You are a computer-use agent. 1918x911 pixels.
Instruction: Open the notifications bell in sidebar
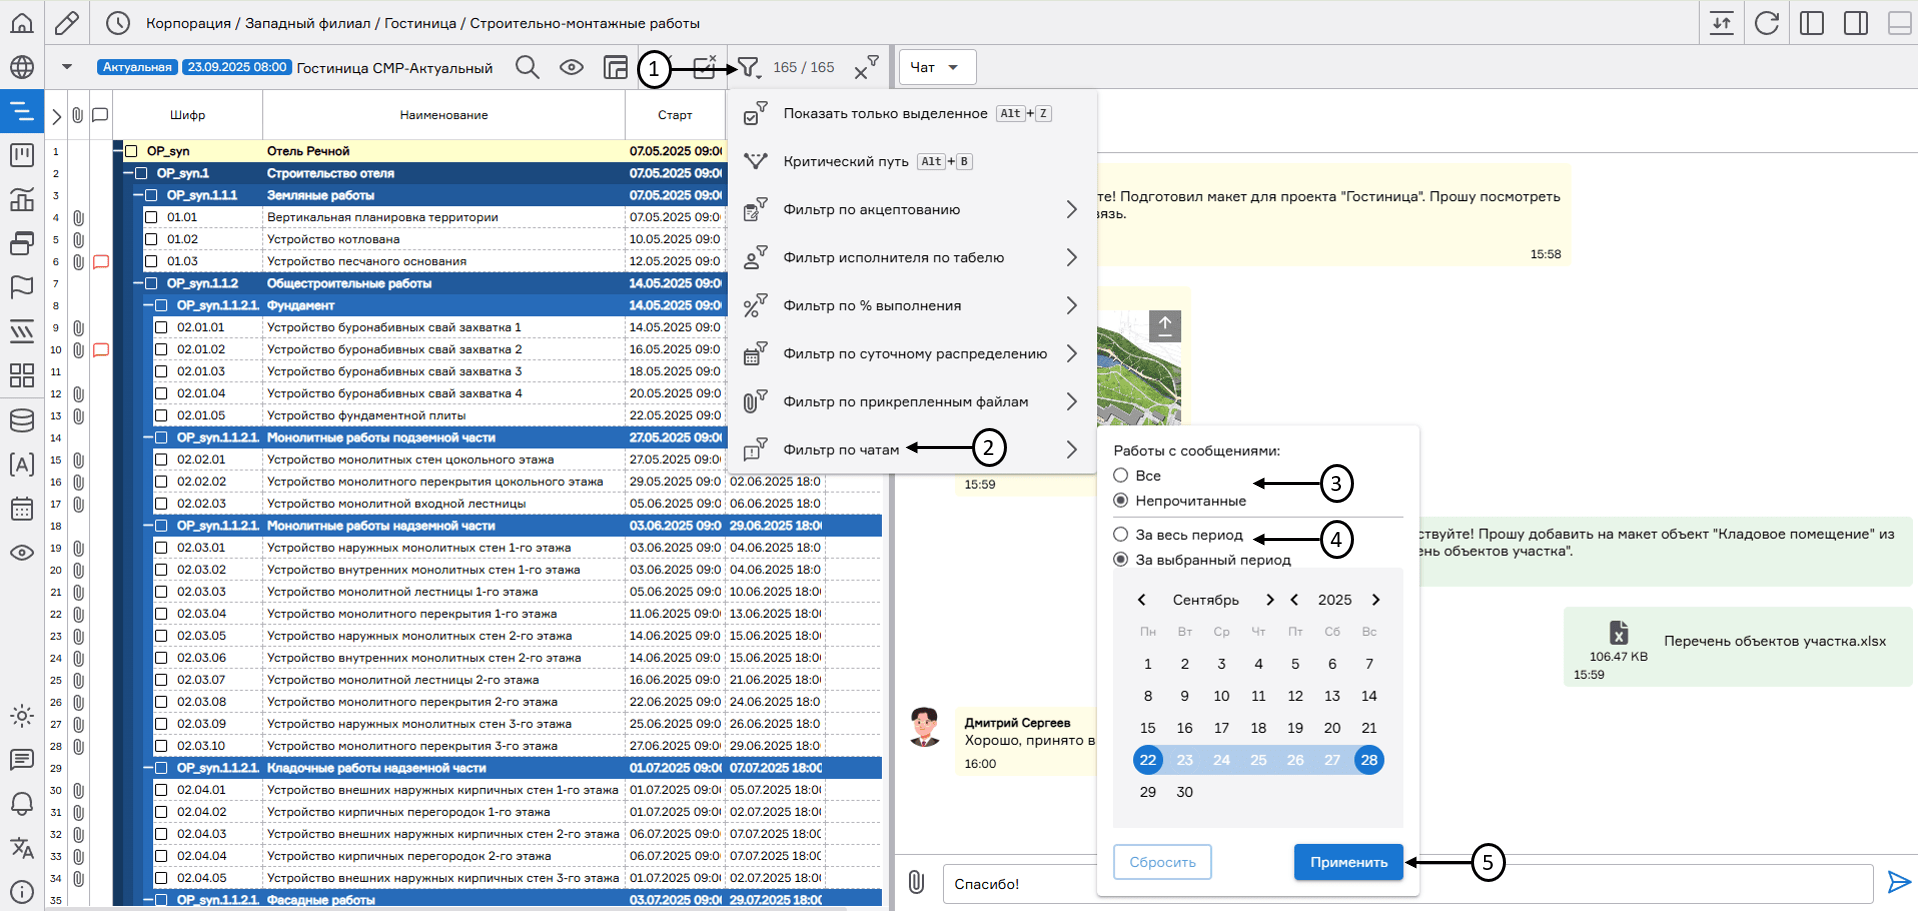point(22,804)
